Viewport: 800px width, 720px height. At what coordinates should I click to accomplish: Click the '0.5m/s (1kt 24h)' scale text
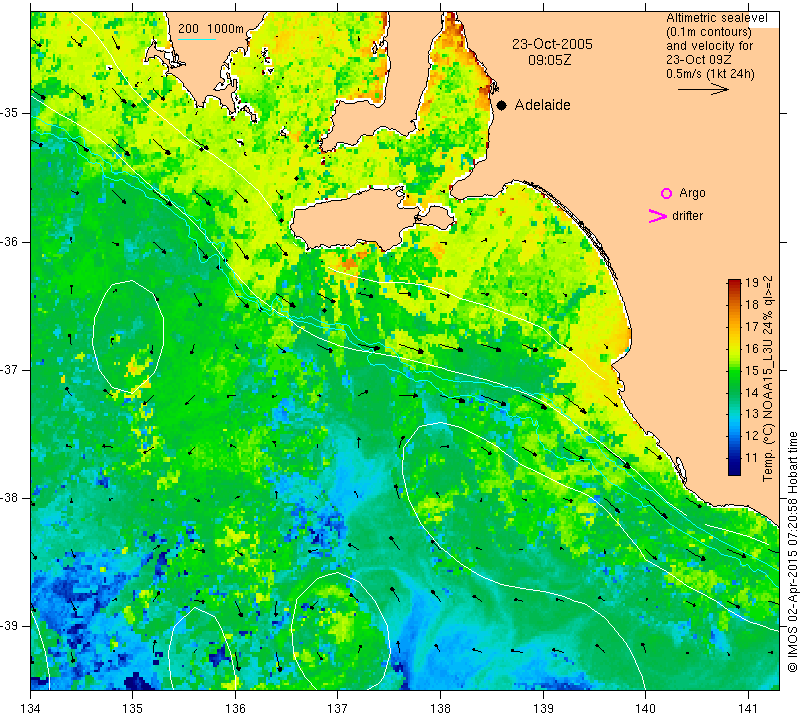click(710, 74)
